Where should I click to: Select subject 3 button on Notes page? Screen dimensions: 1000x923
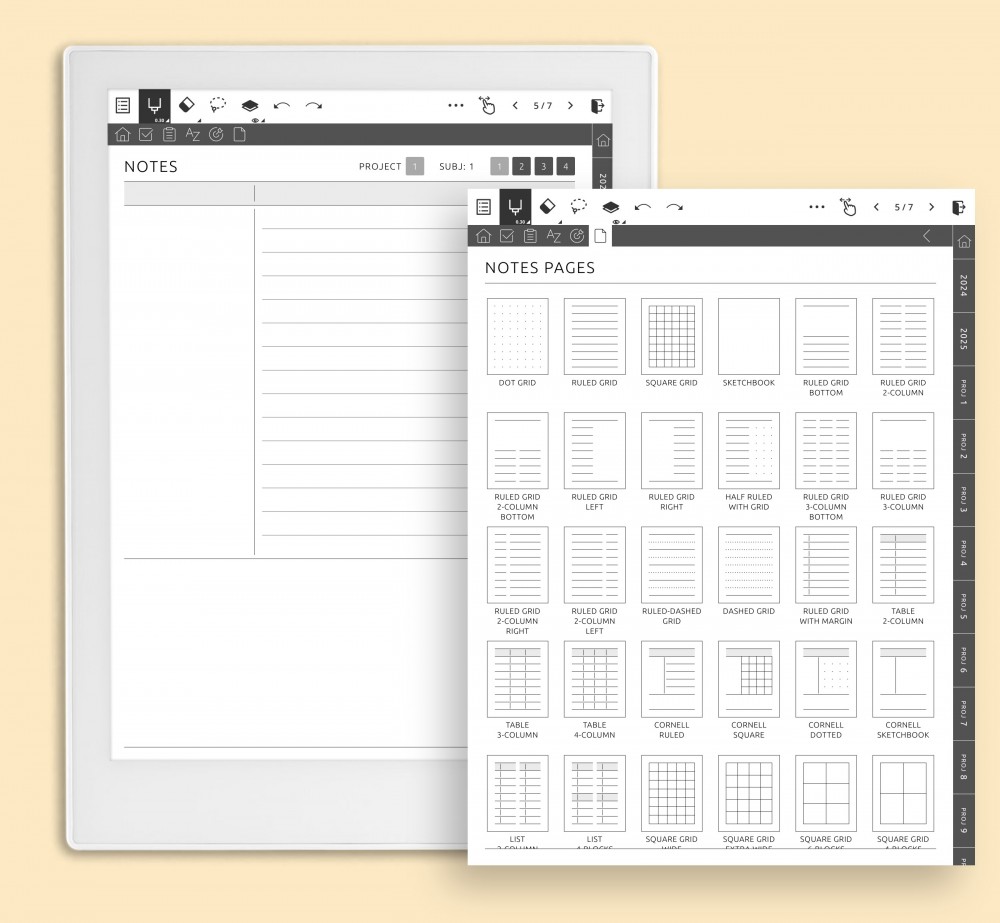coord(543,166)
